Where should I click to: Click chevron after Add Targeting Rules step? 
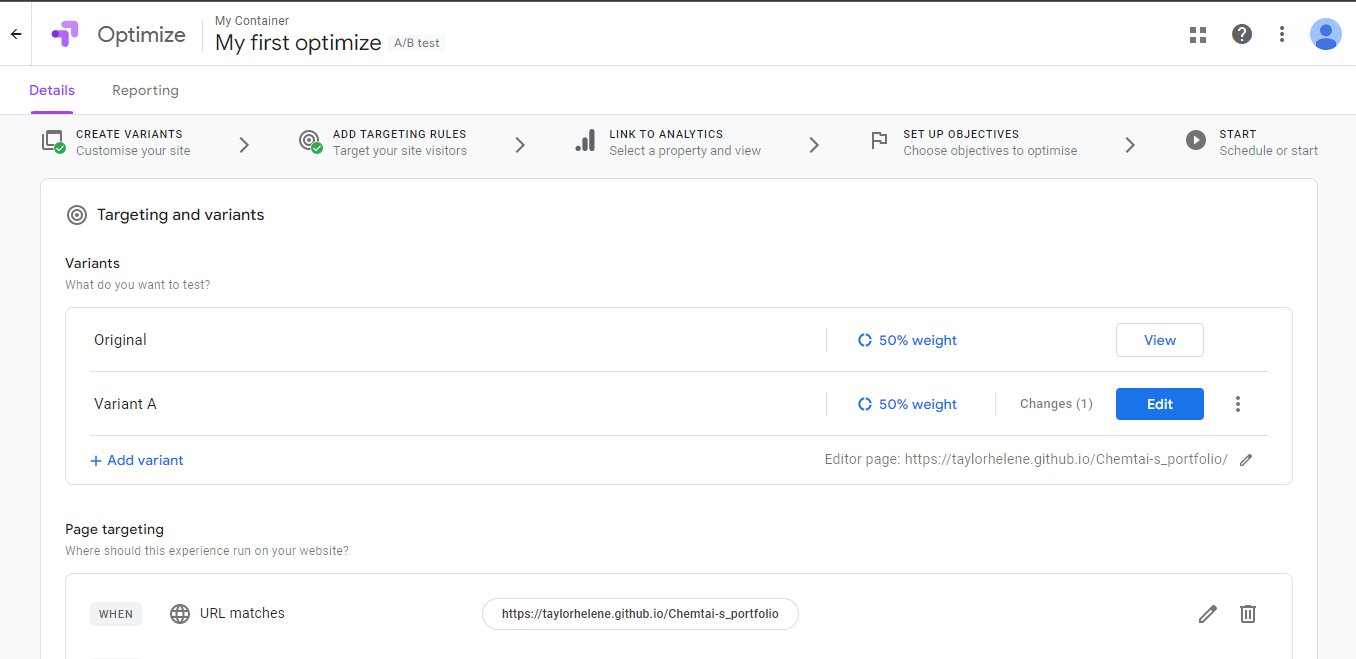point(520,145)
